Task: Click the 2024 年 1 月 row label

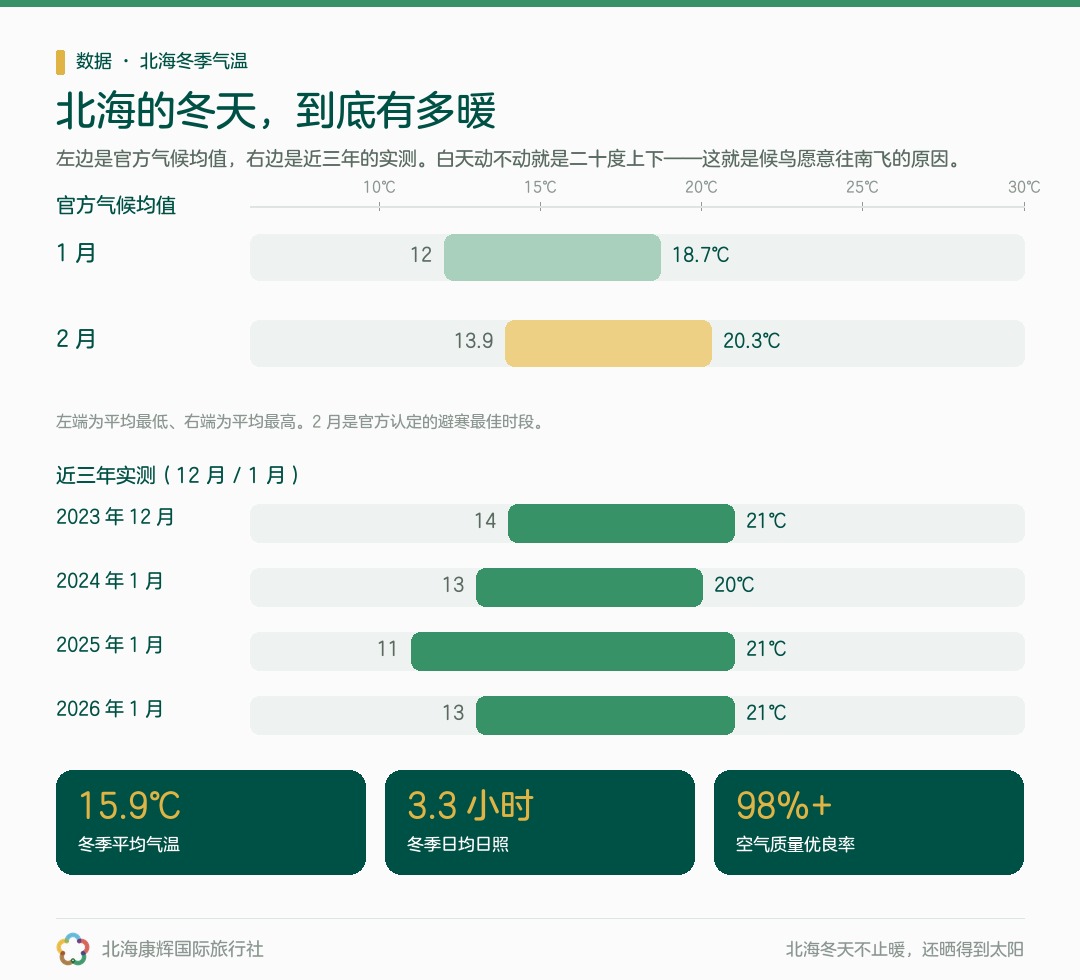Action: pos(110,581)
